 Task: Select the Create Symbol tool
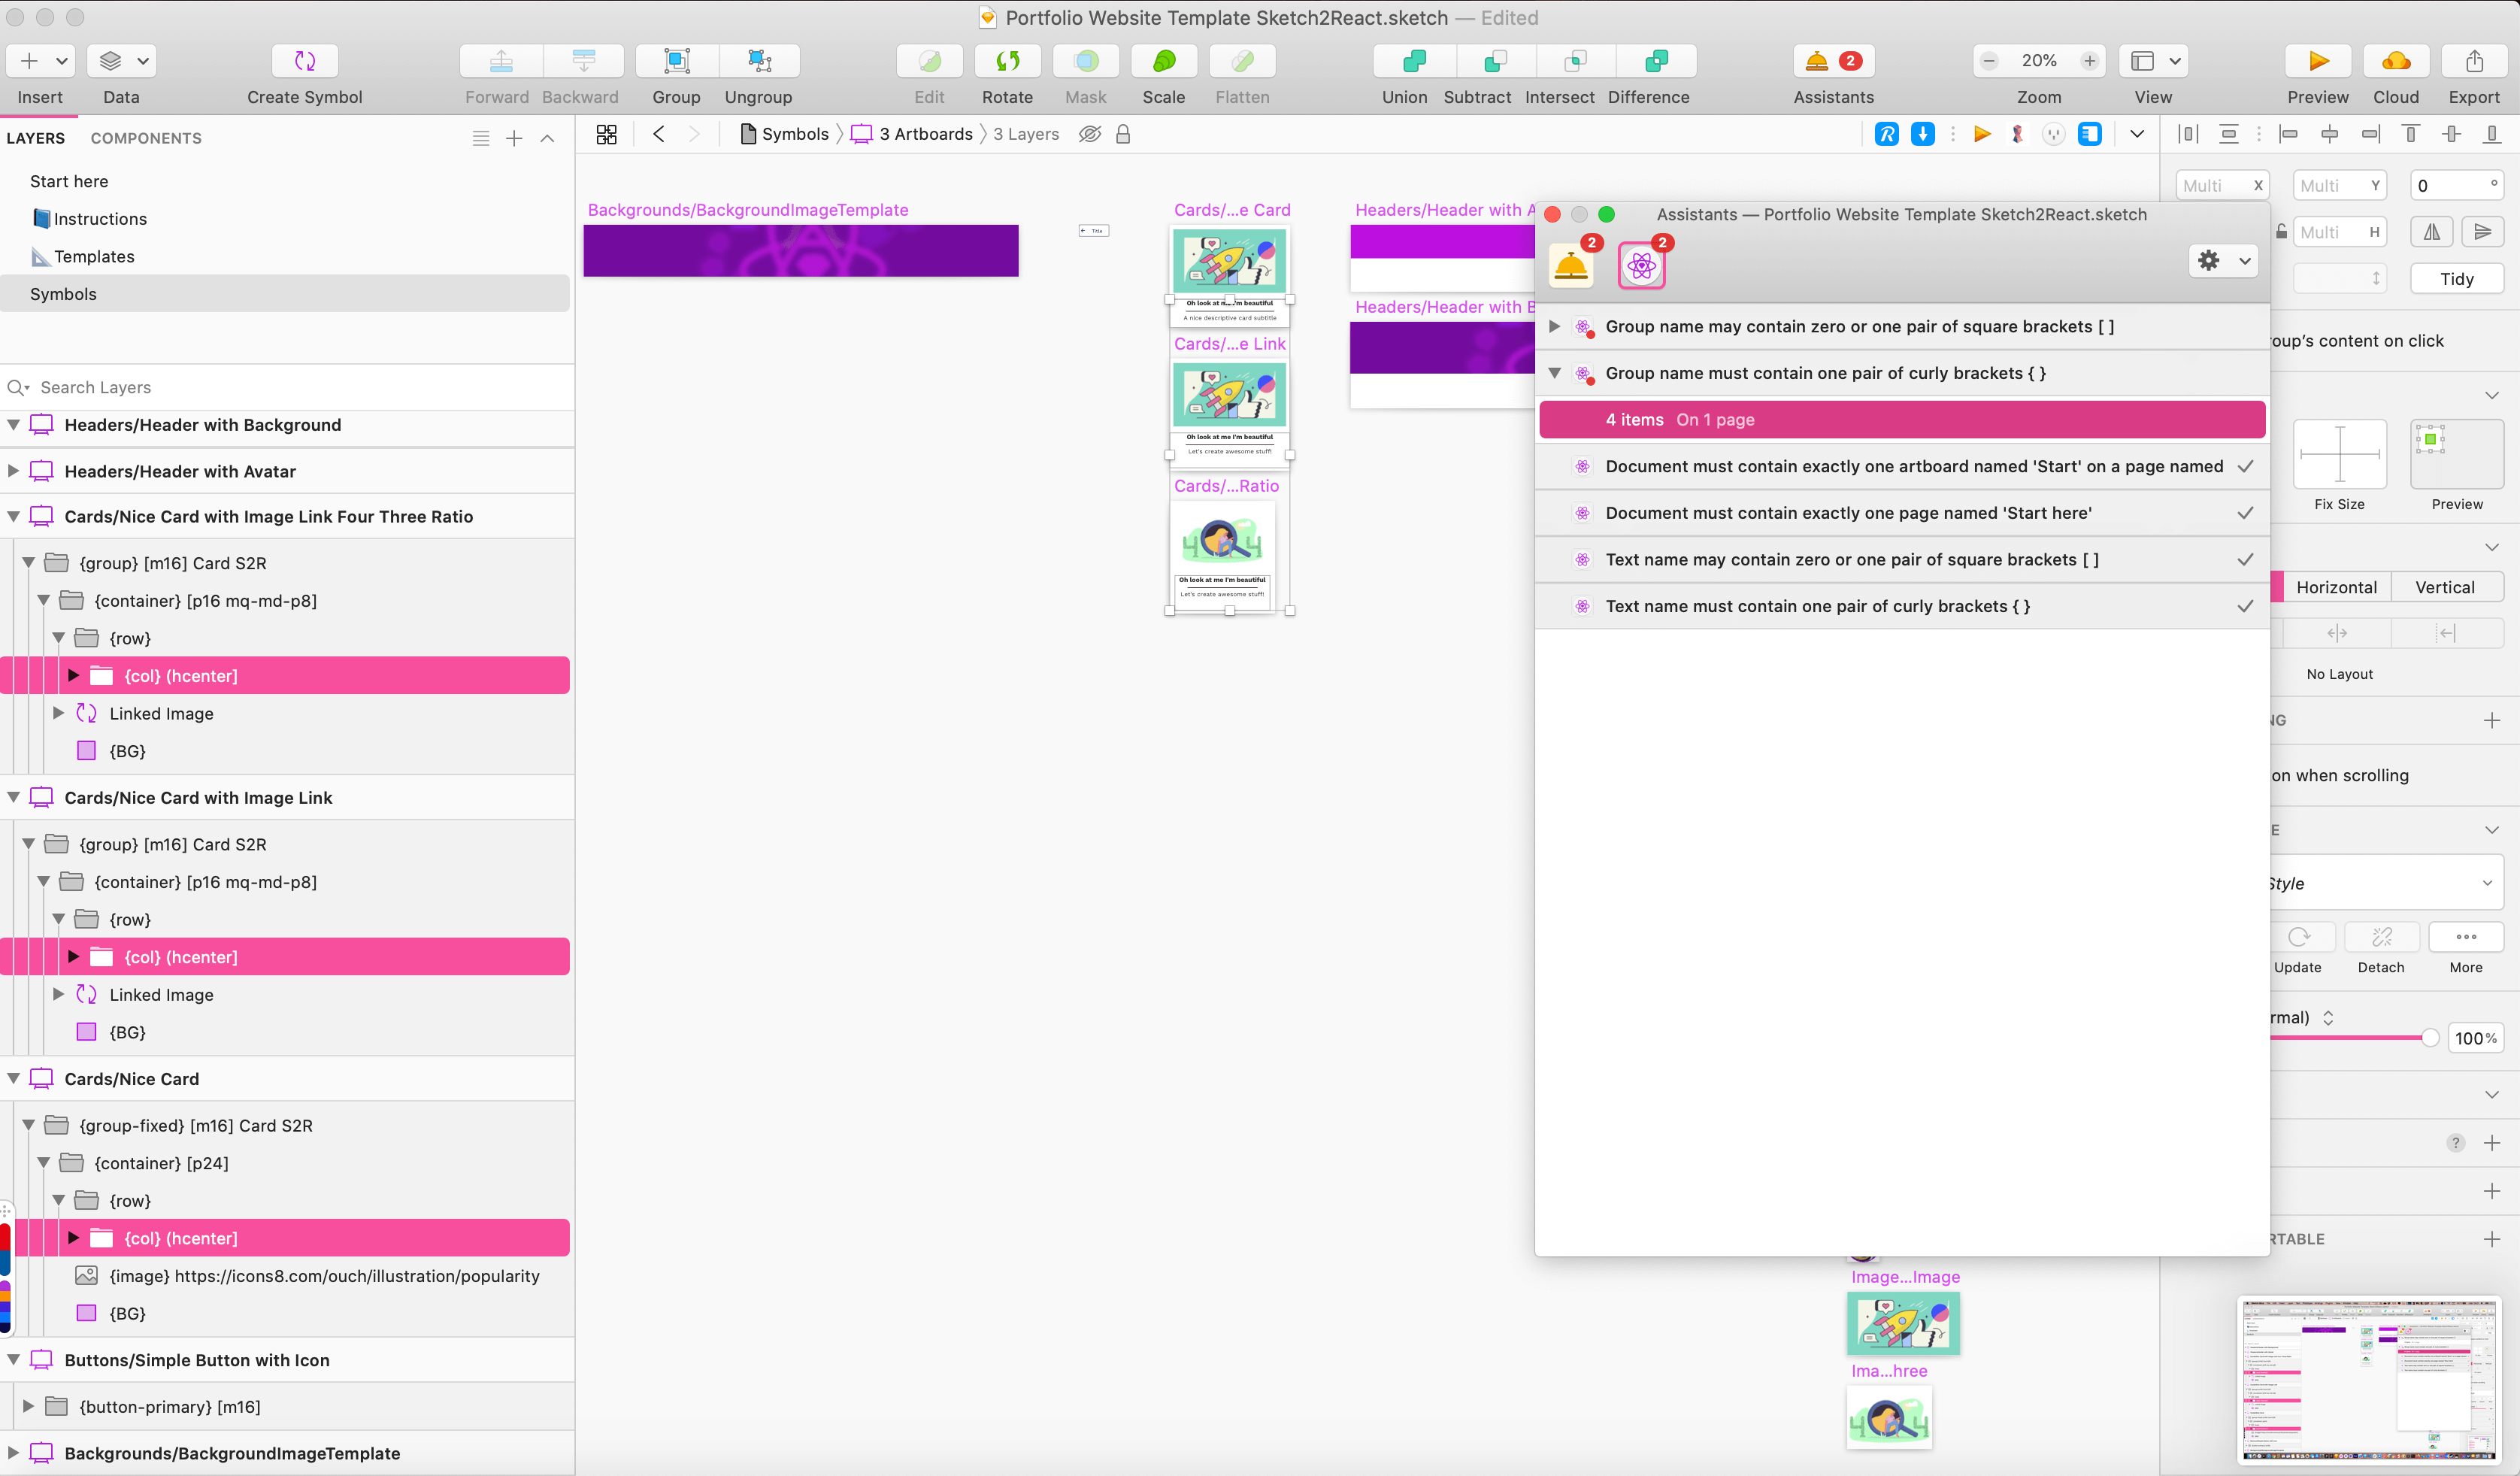pyautogui.click(x=305, y=61)
